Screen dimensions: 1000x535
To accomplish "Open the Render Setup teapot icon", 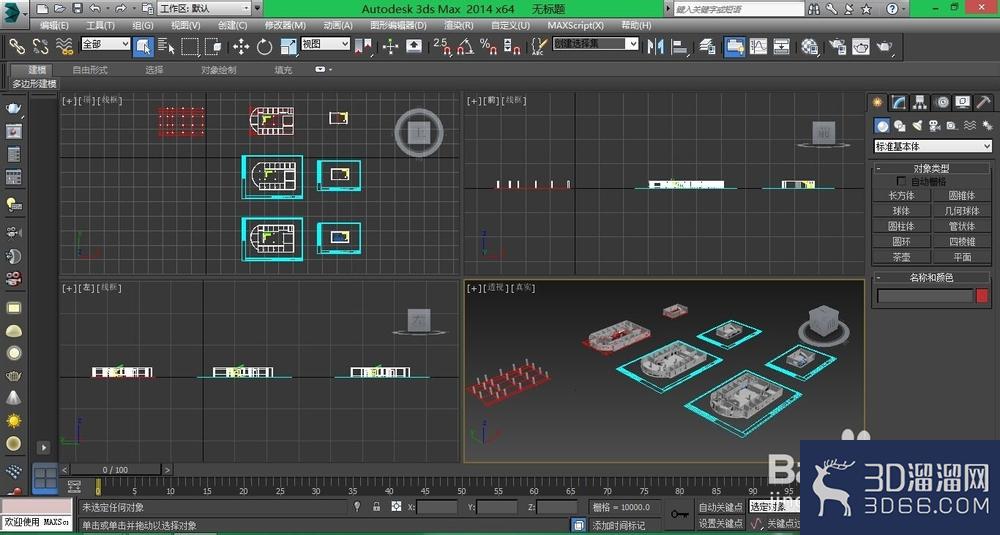I will [837, 46].
